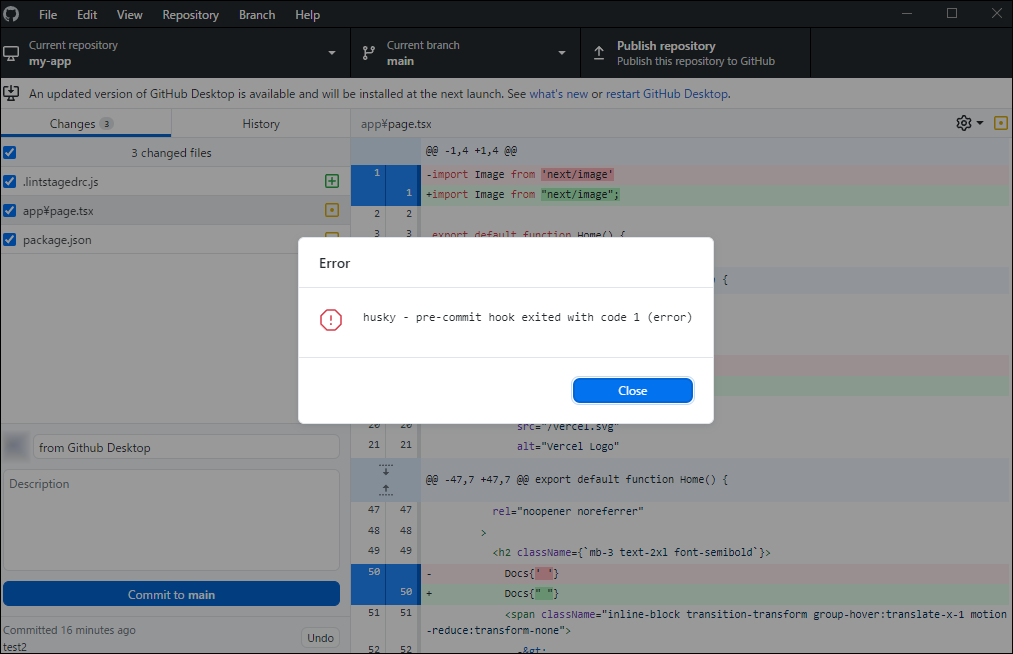Switch to the History tab
1013x654 pixels.
pos(261,123)
